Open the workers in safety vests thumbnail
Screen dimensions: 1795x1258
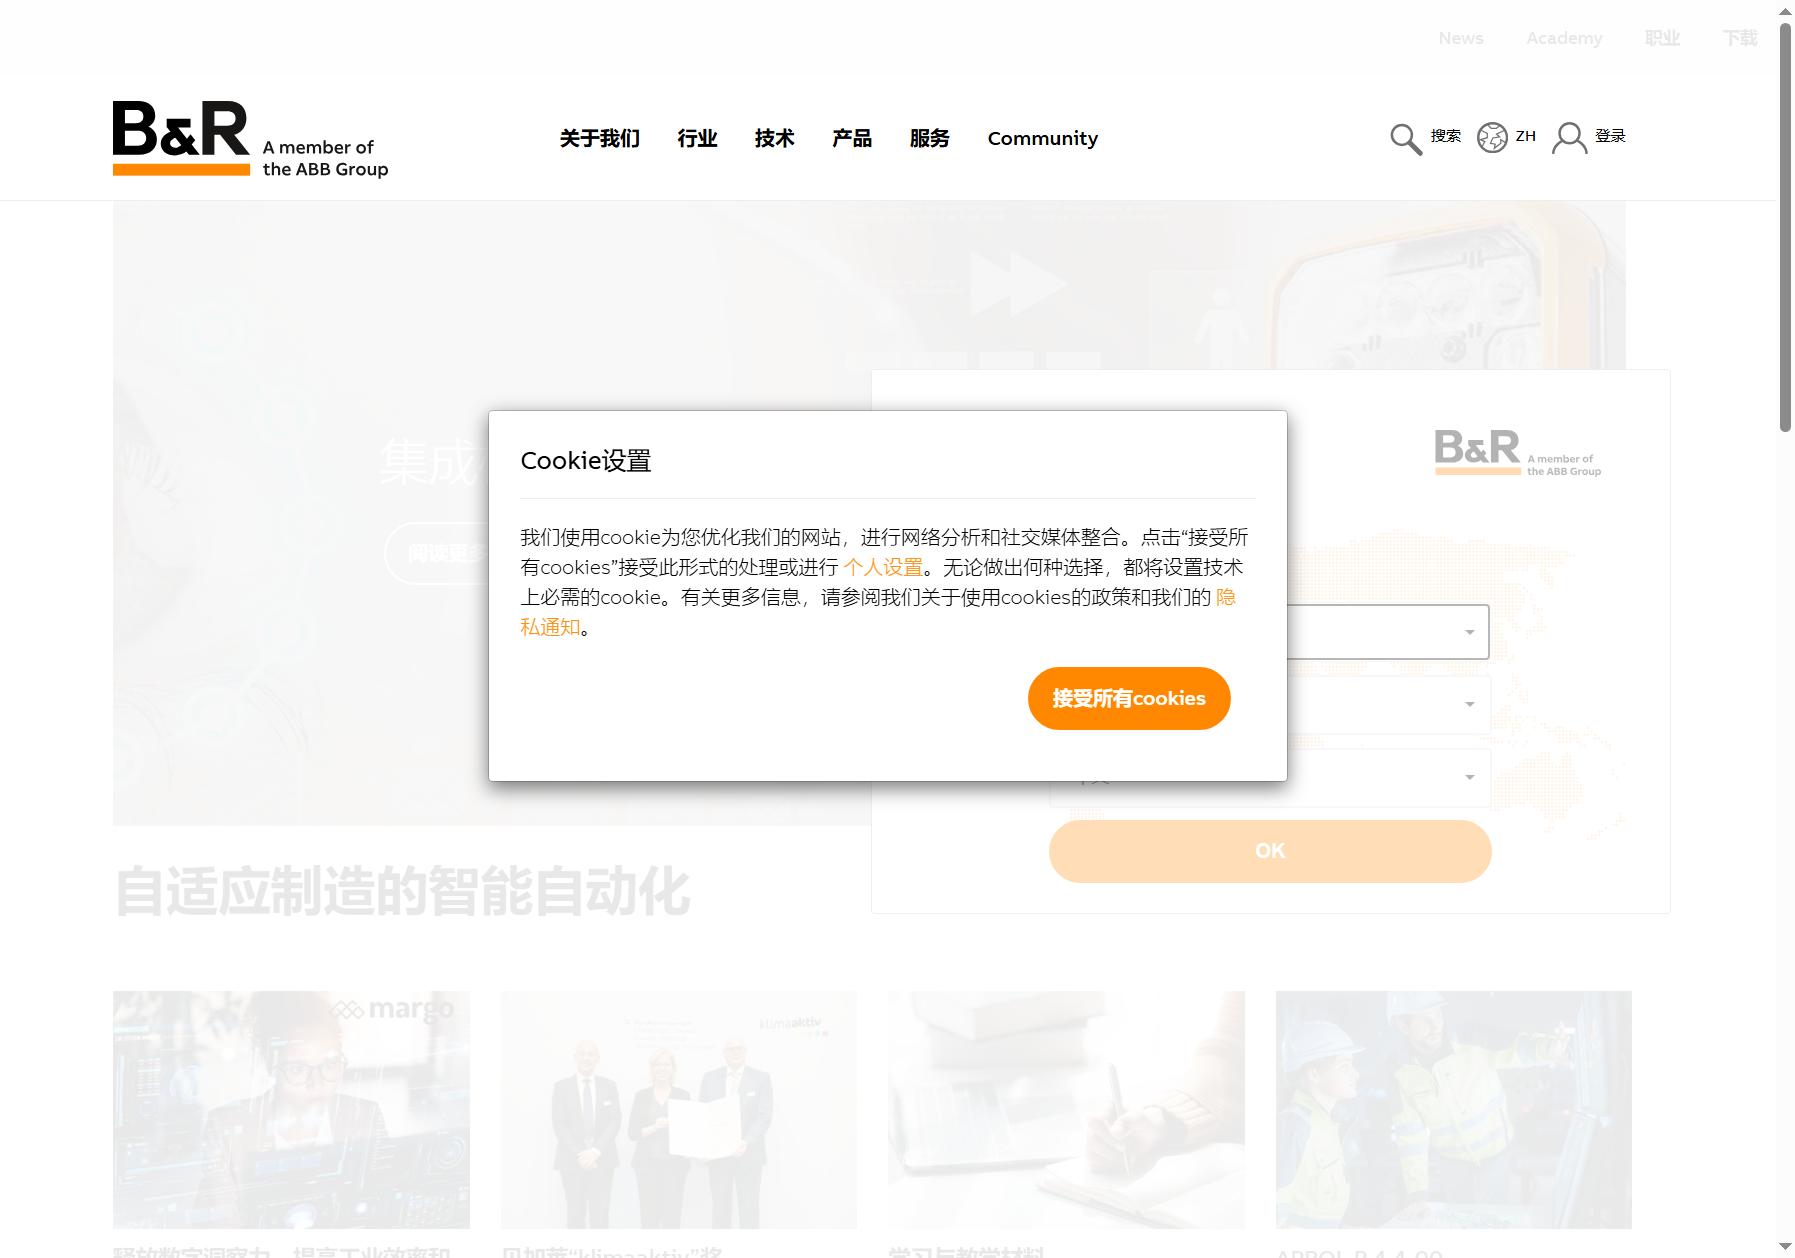pyautogui.click(x=1454, y=1109)
